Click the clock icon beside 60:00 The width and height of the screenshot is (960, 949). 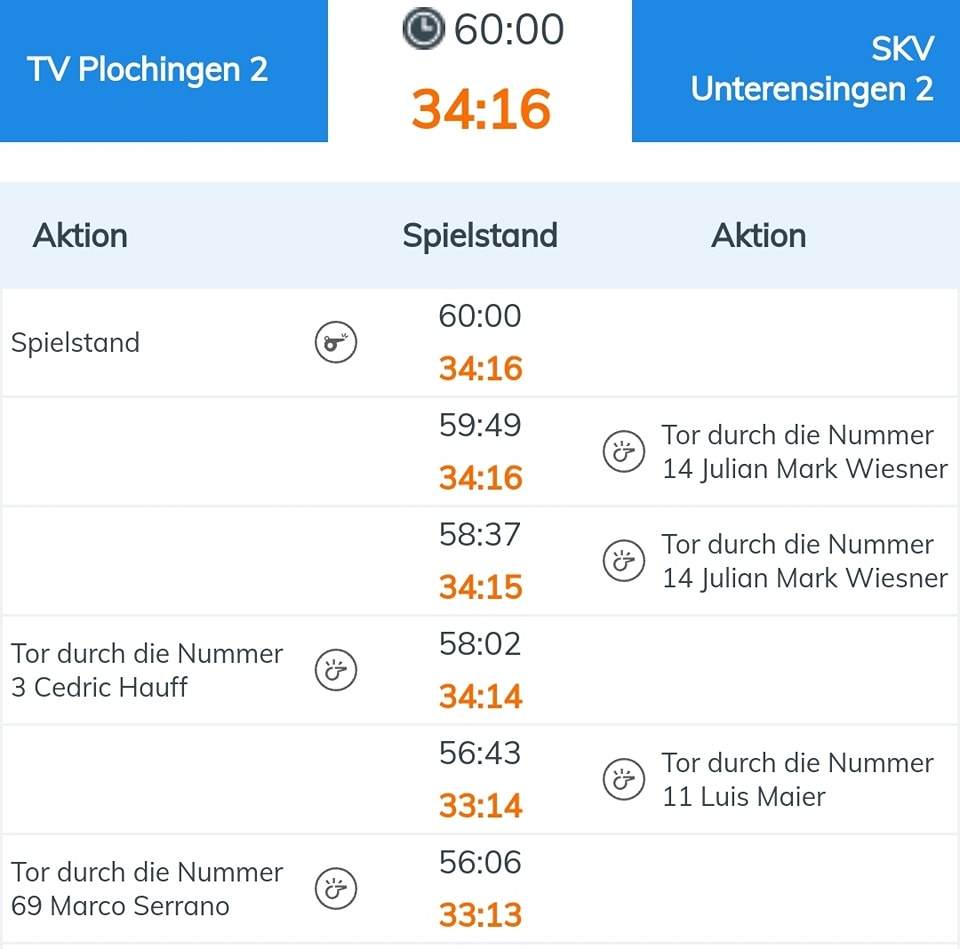(x=423, y=29)
